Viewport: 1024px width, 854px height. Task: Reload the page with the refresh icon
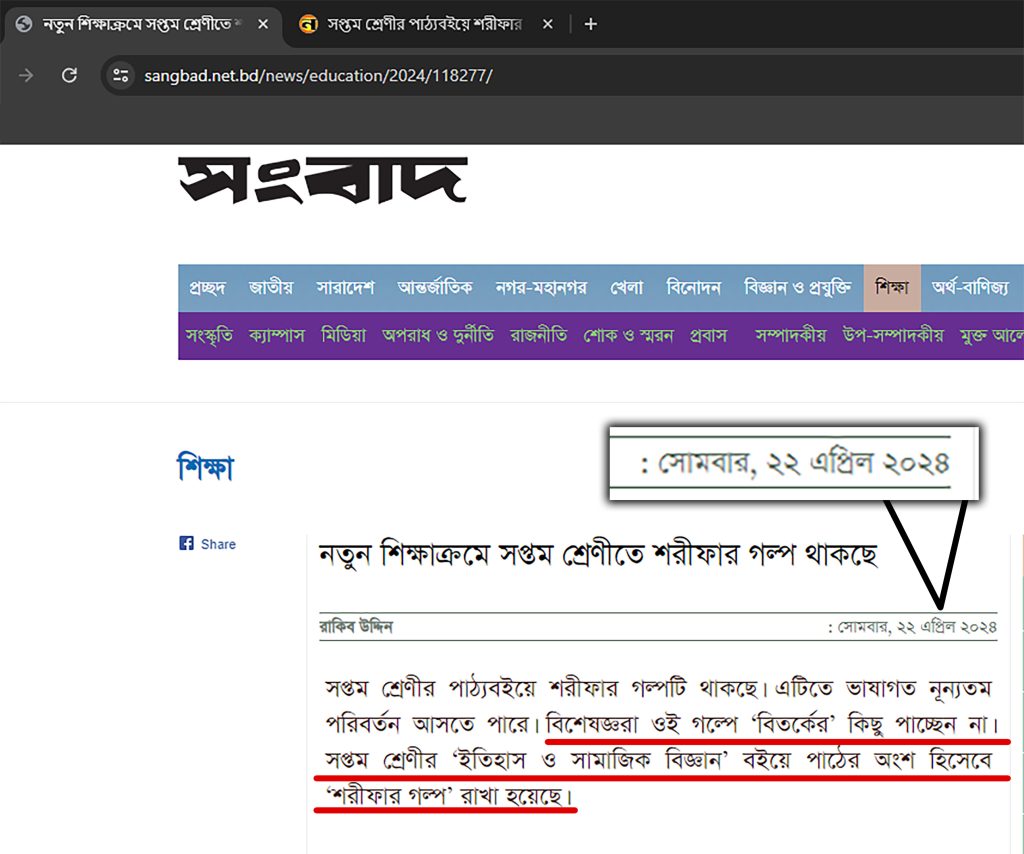click(69, 75)
